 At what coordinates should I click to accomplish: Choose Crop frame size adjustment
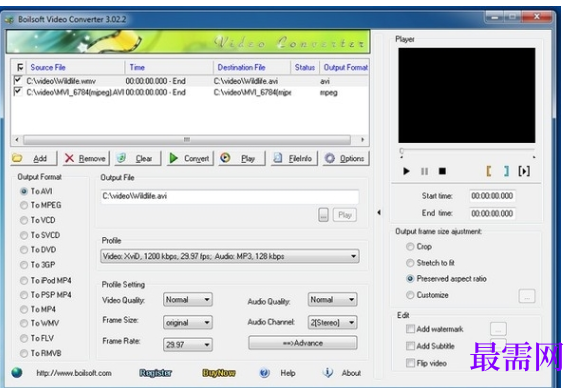coord(410,247)
